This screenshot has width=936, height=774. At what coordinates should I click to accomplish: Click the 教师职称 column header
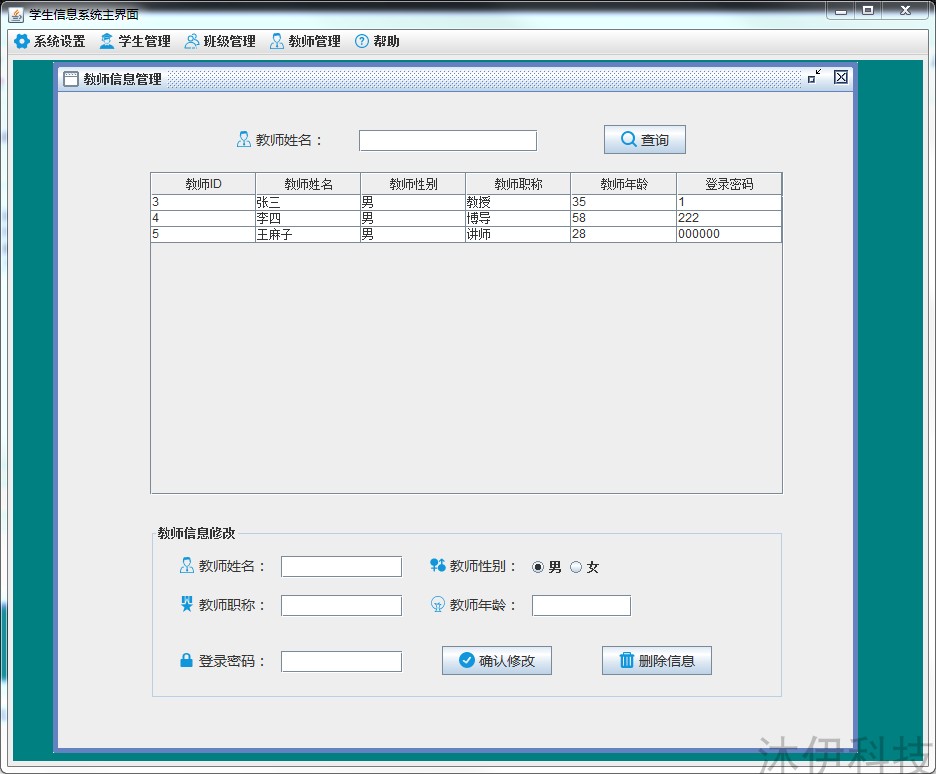[518, 184]
